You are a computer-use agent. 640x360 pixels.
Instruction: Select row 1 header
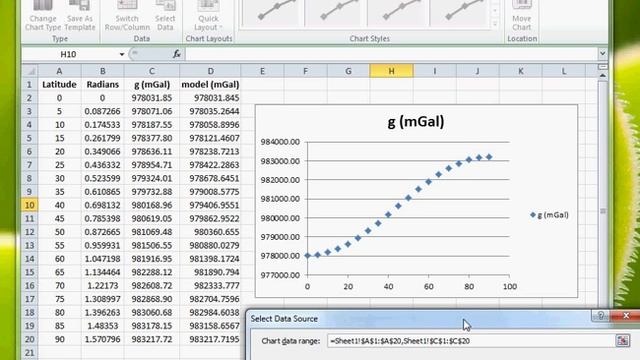[x=29, y=84]
